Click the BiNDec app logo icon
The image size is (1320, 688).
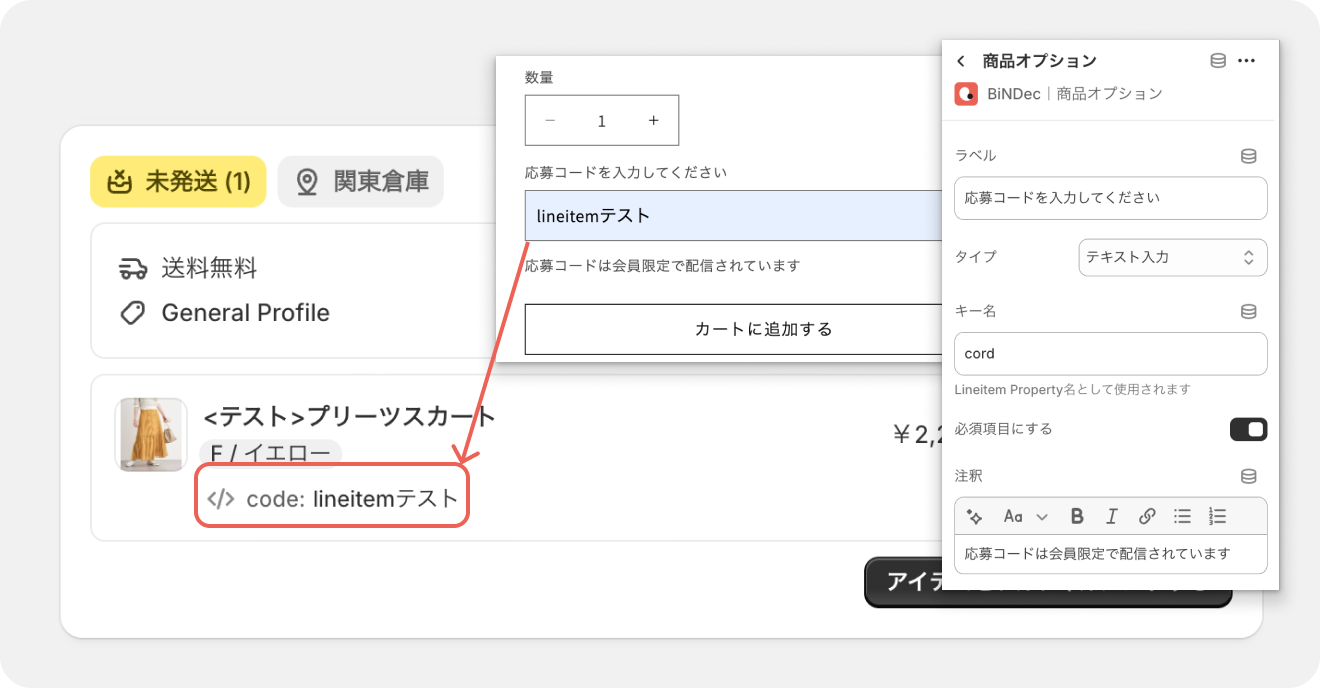pyautogui.click(x=966, y=94)
